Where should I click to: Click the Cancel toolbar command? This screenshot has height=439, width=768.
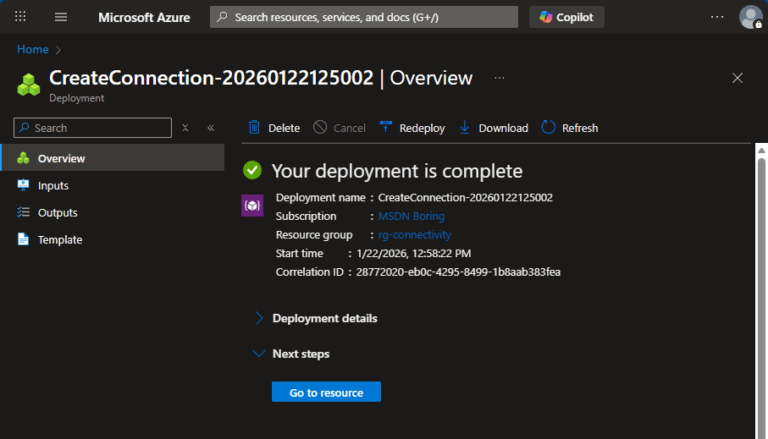tap(339, 128)
